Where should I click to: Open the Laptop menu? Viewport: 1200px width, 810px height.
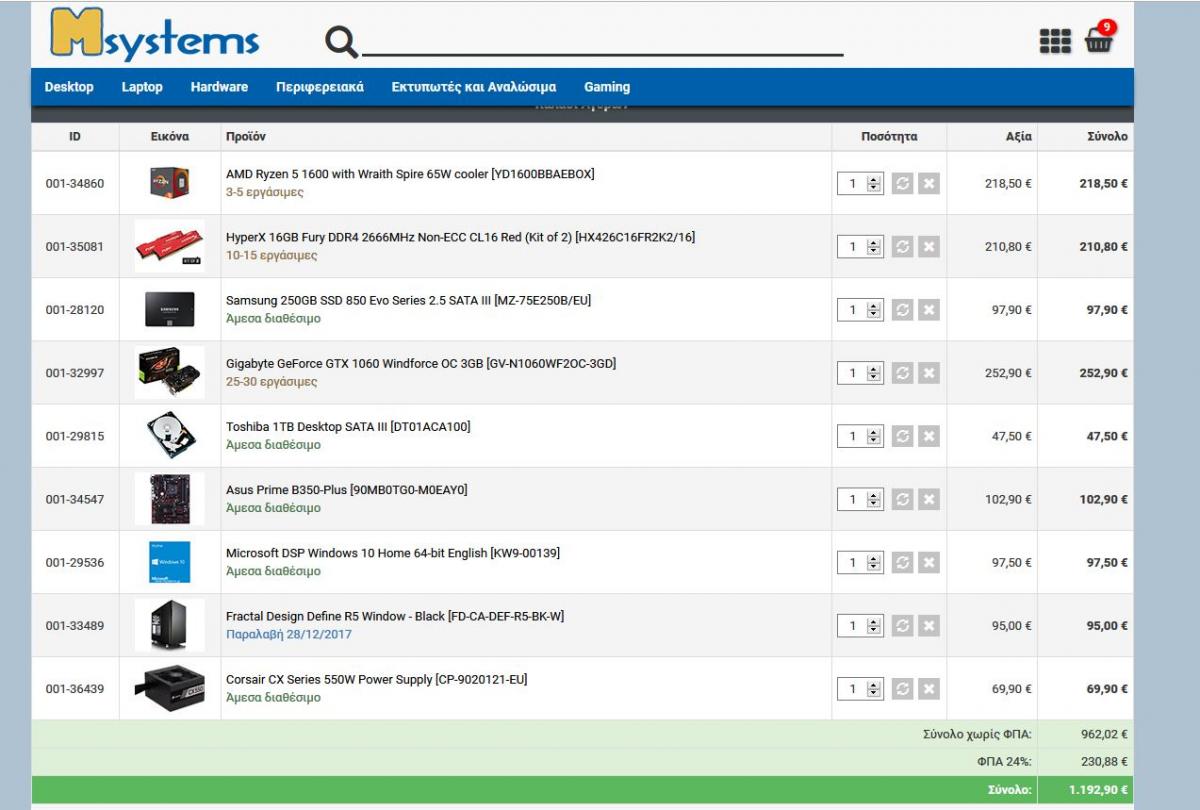point(142,87)
